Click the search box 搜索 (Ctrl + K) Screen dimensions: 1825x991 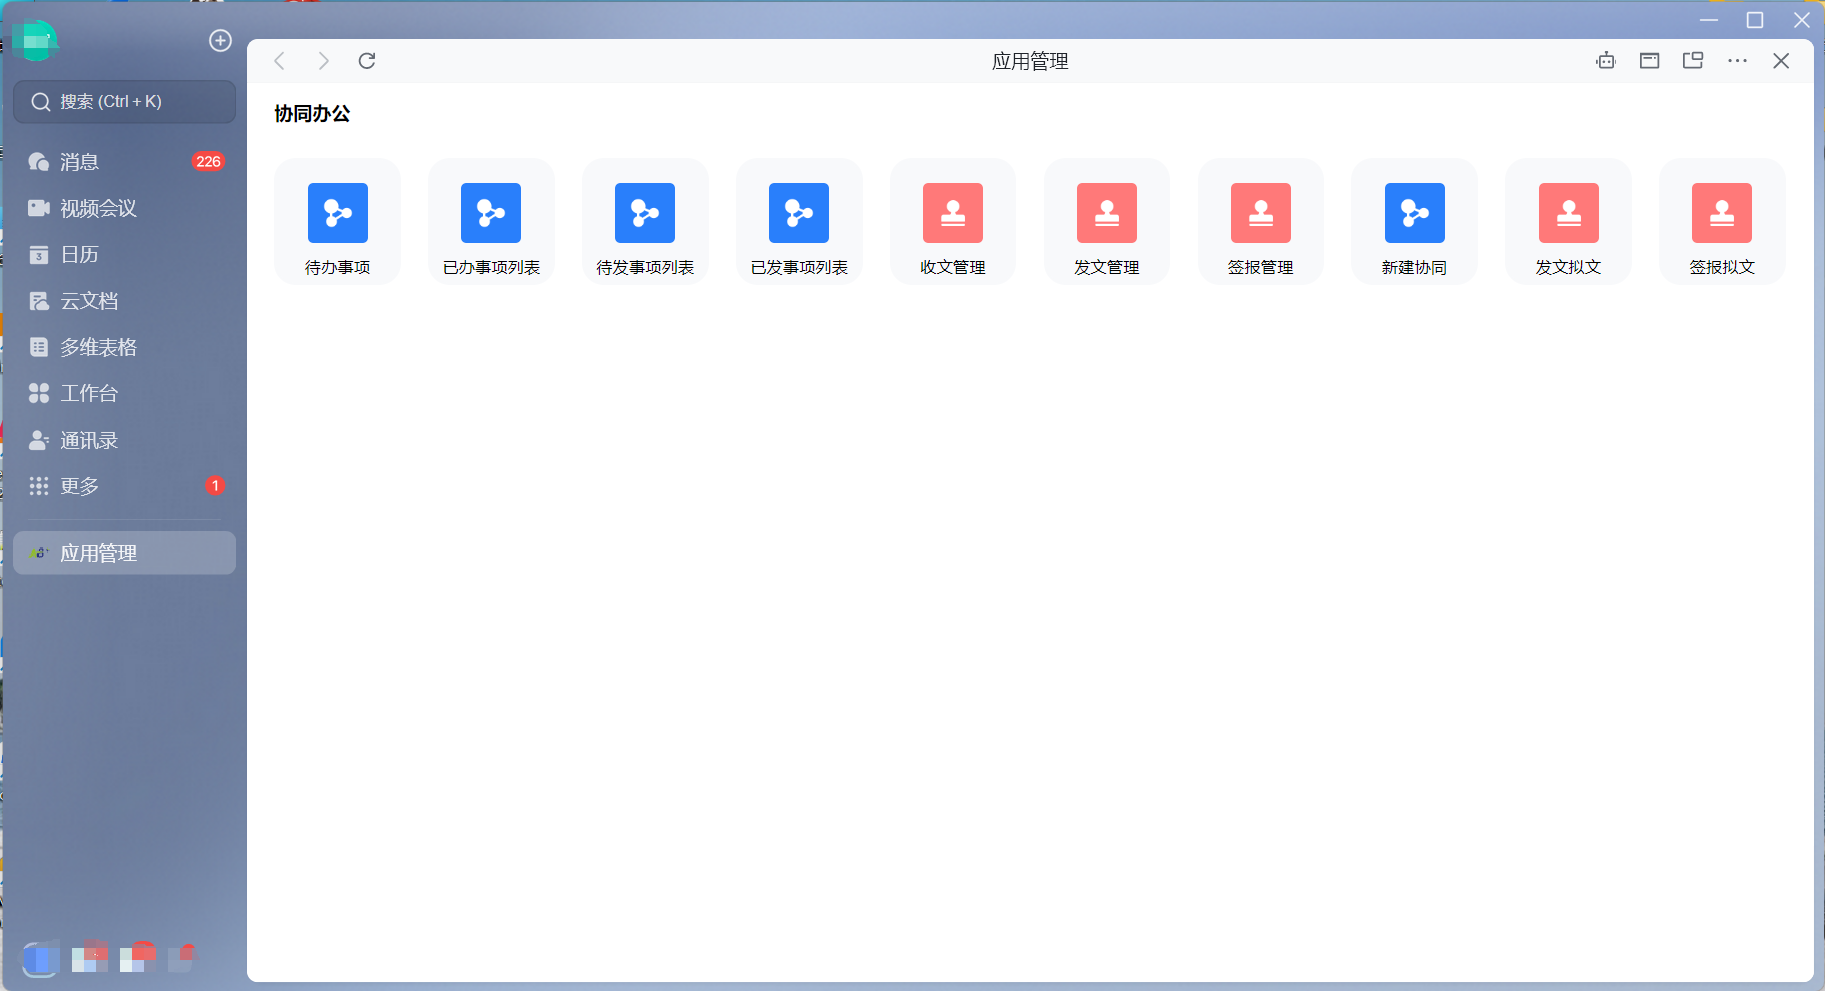coord(125,102)
